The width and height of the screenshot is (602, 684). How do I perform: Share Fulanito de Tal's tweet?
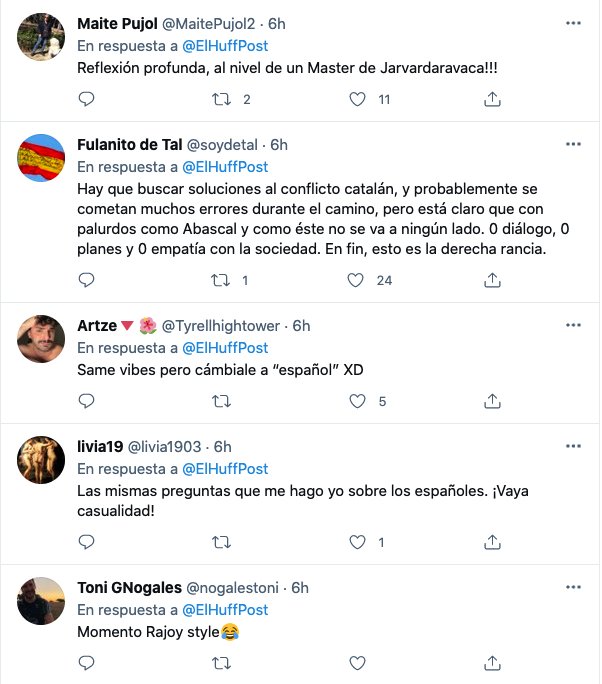click(x=492, y=280)
